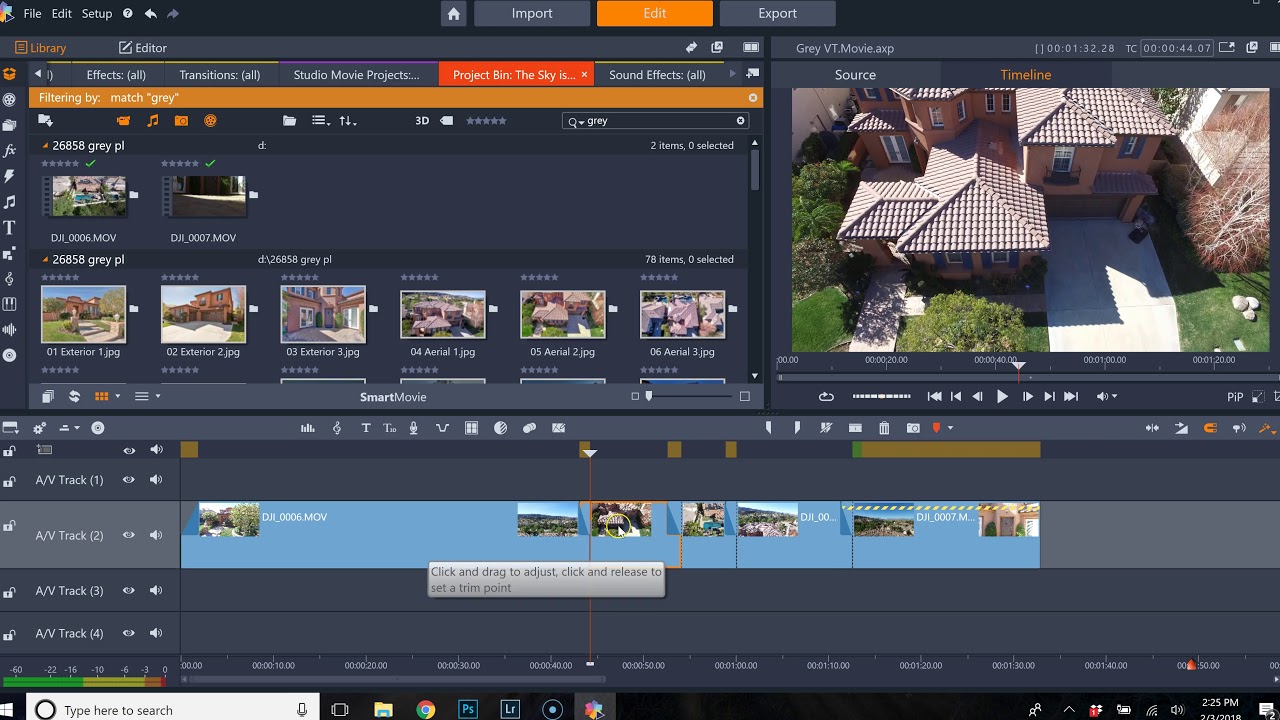Open the thumbnail view dropdown arrow

click(118, 397)
